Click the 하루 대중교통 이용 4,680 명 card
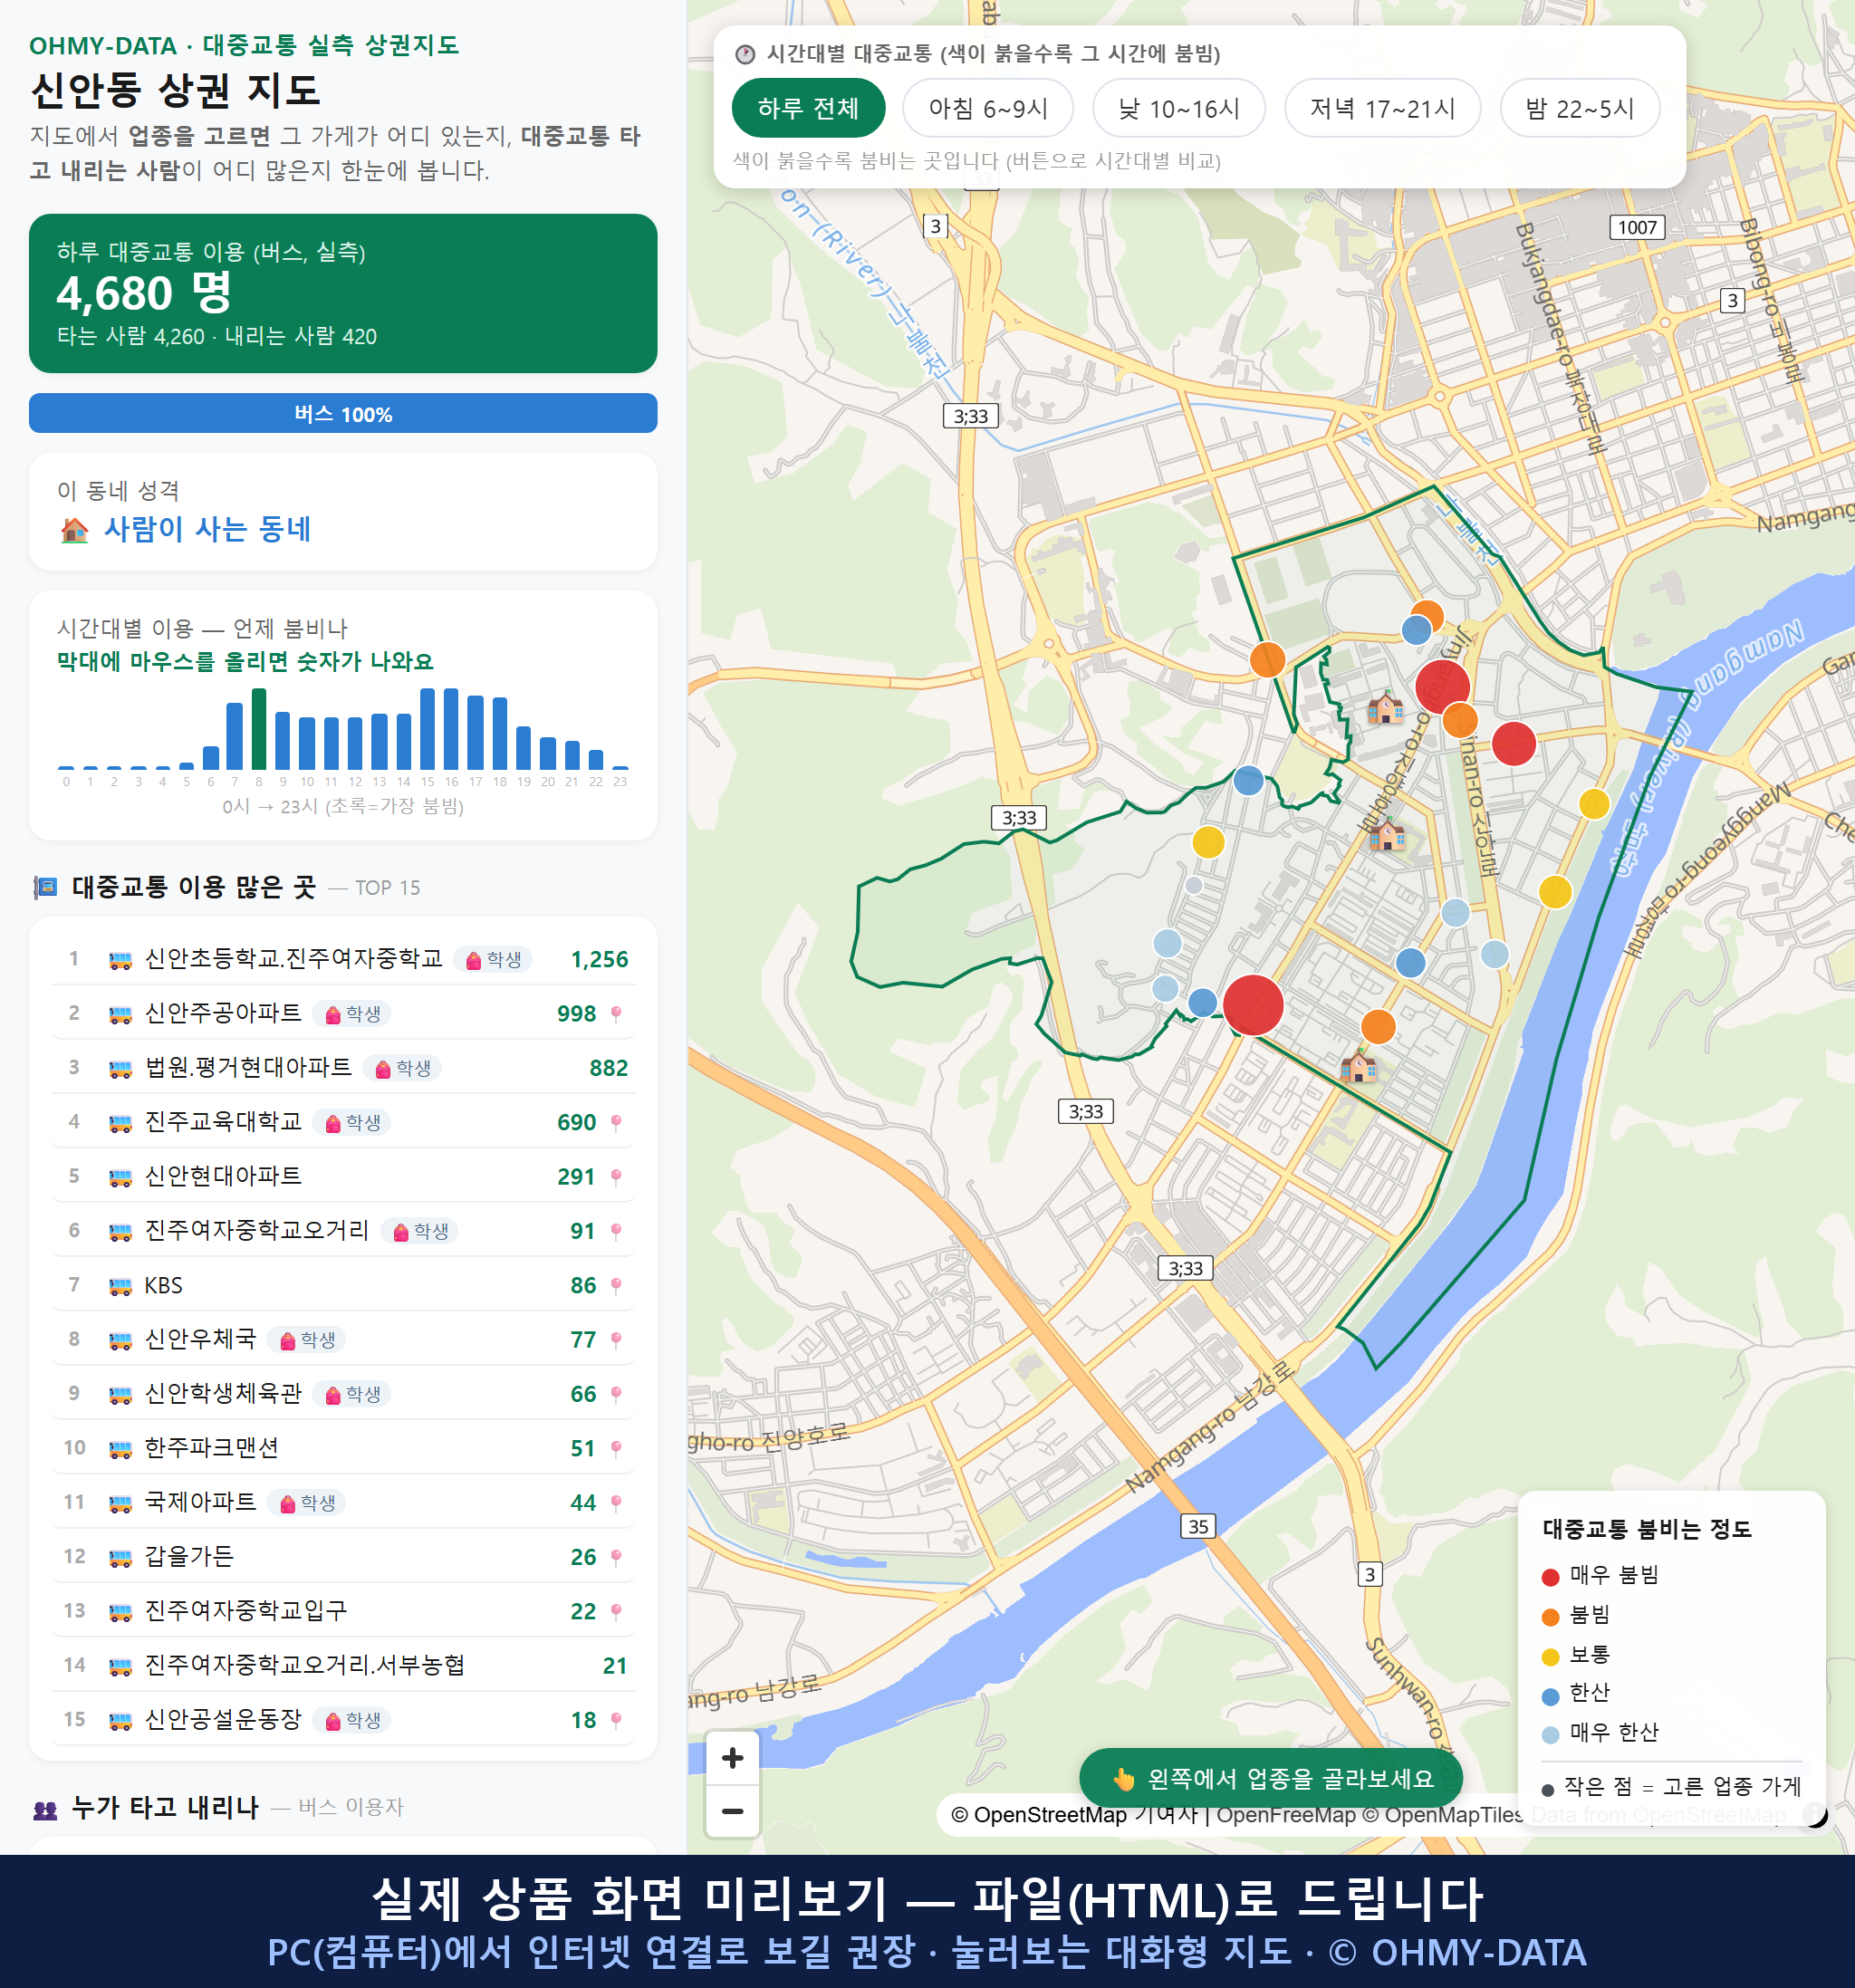1855x1988 pixels. [343, 293]
